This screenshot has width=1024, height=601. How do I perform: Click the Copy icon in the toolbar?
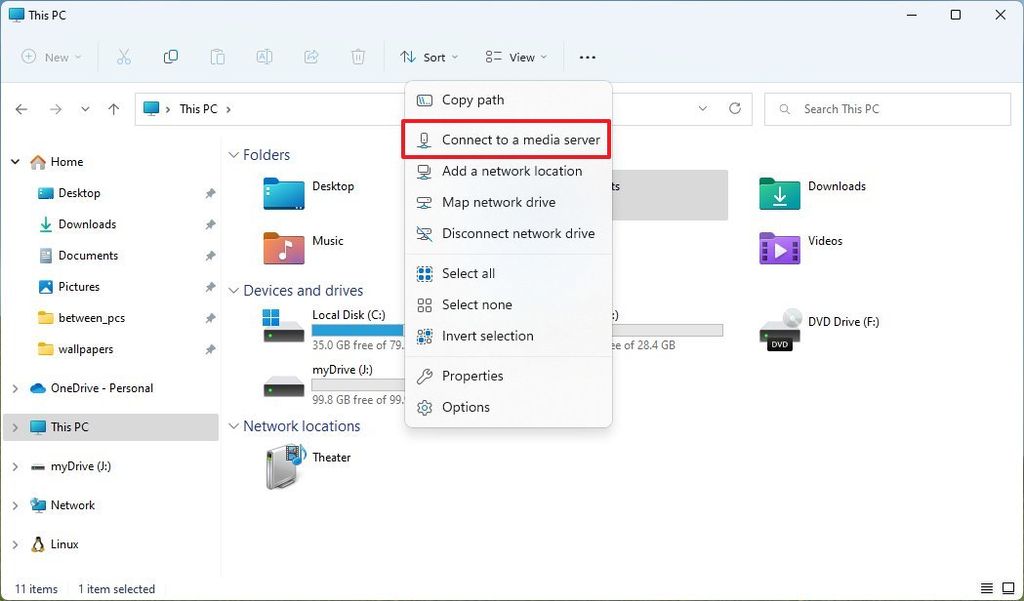pos(171,57)
